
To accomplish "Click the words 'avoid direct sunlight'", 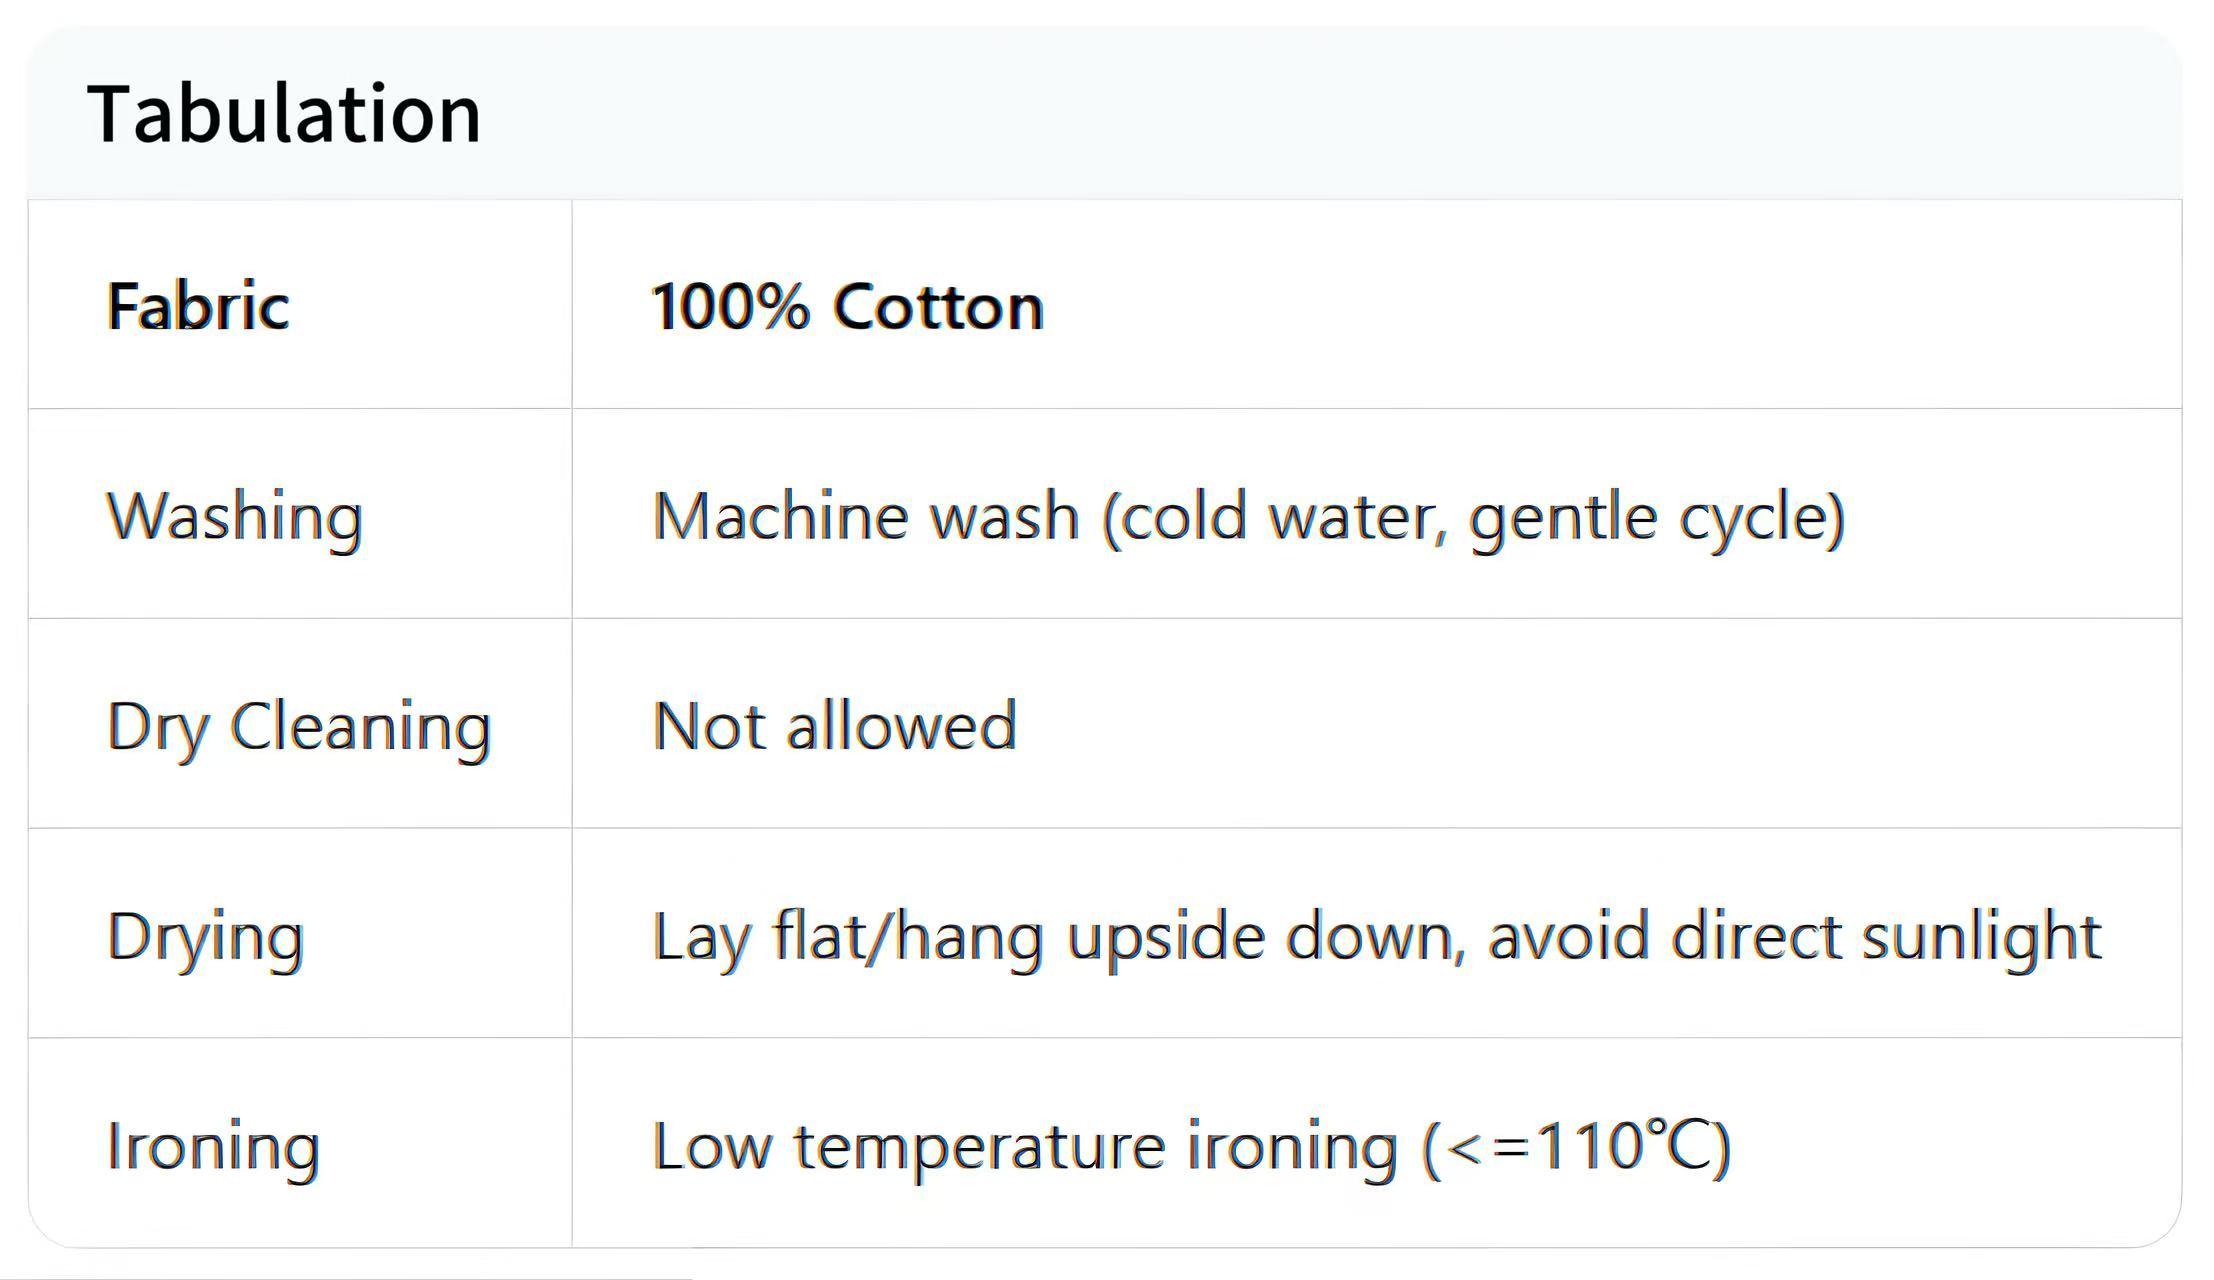I will point(1794,937).
